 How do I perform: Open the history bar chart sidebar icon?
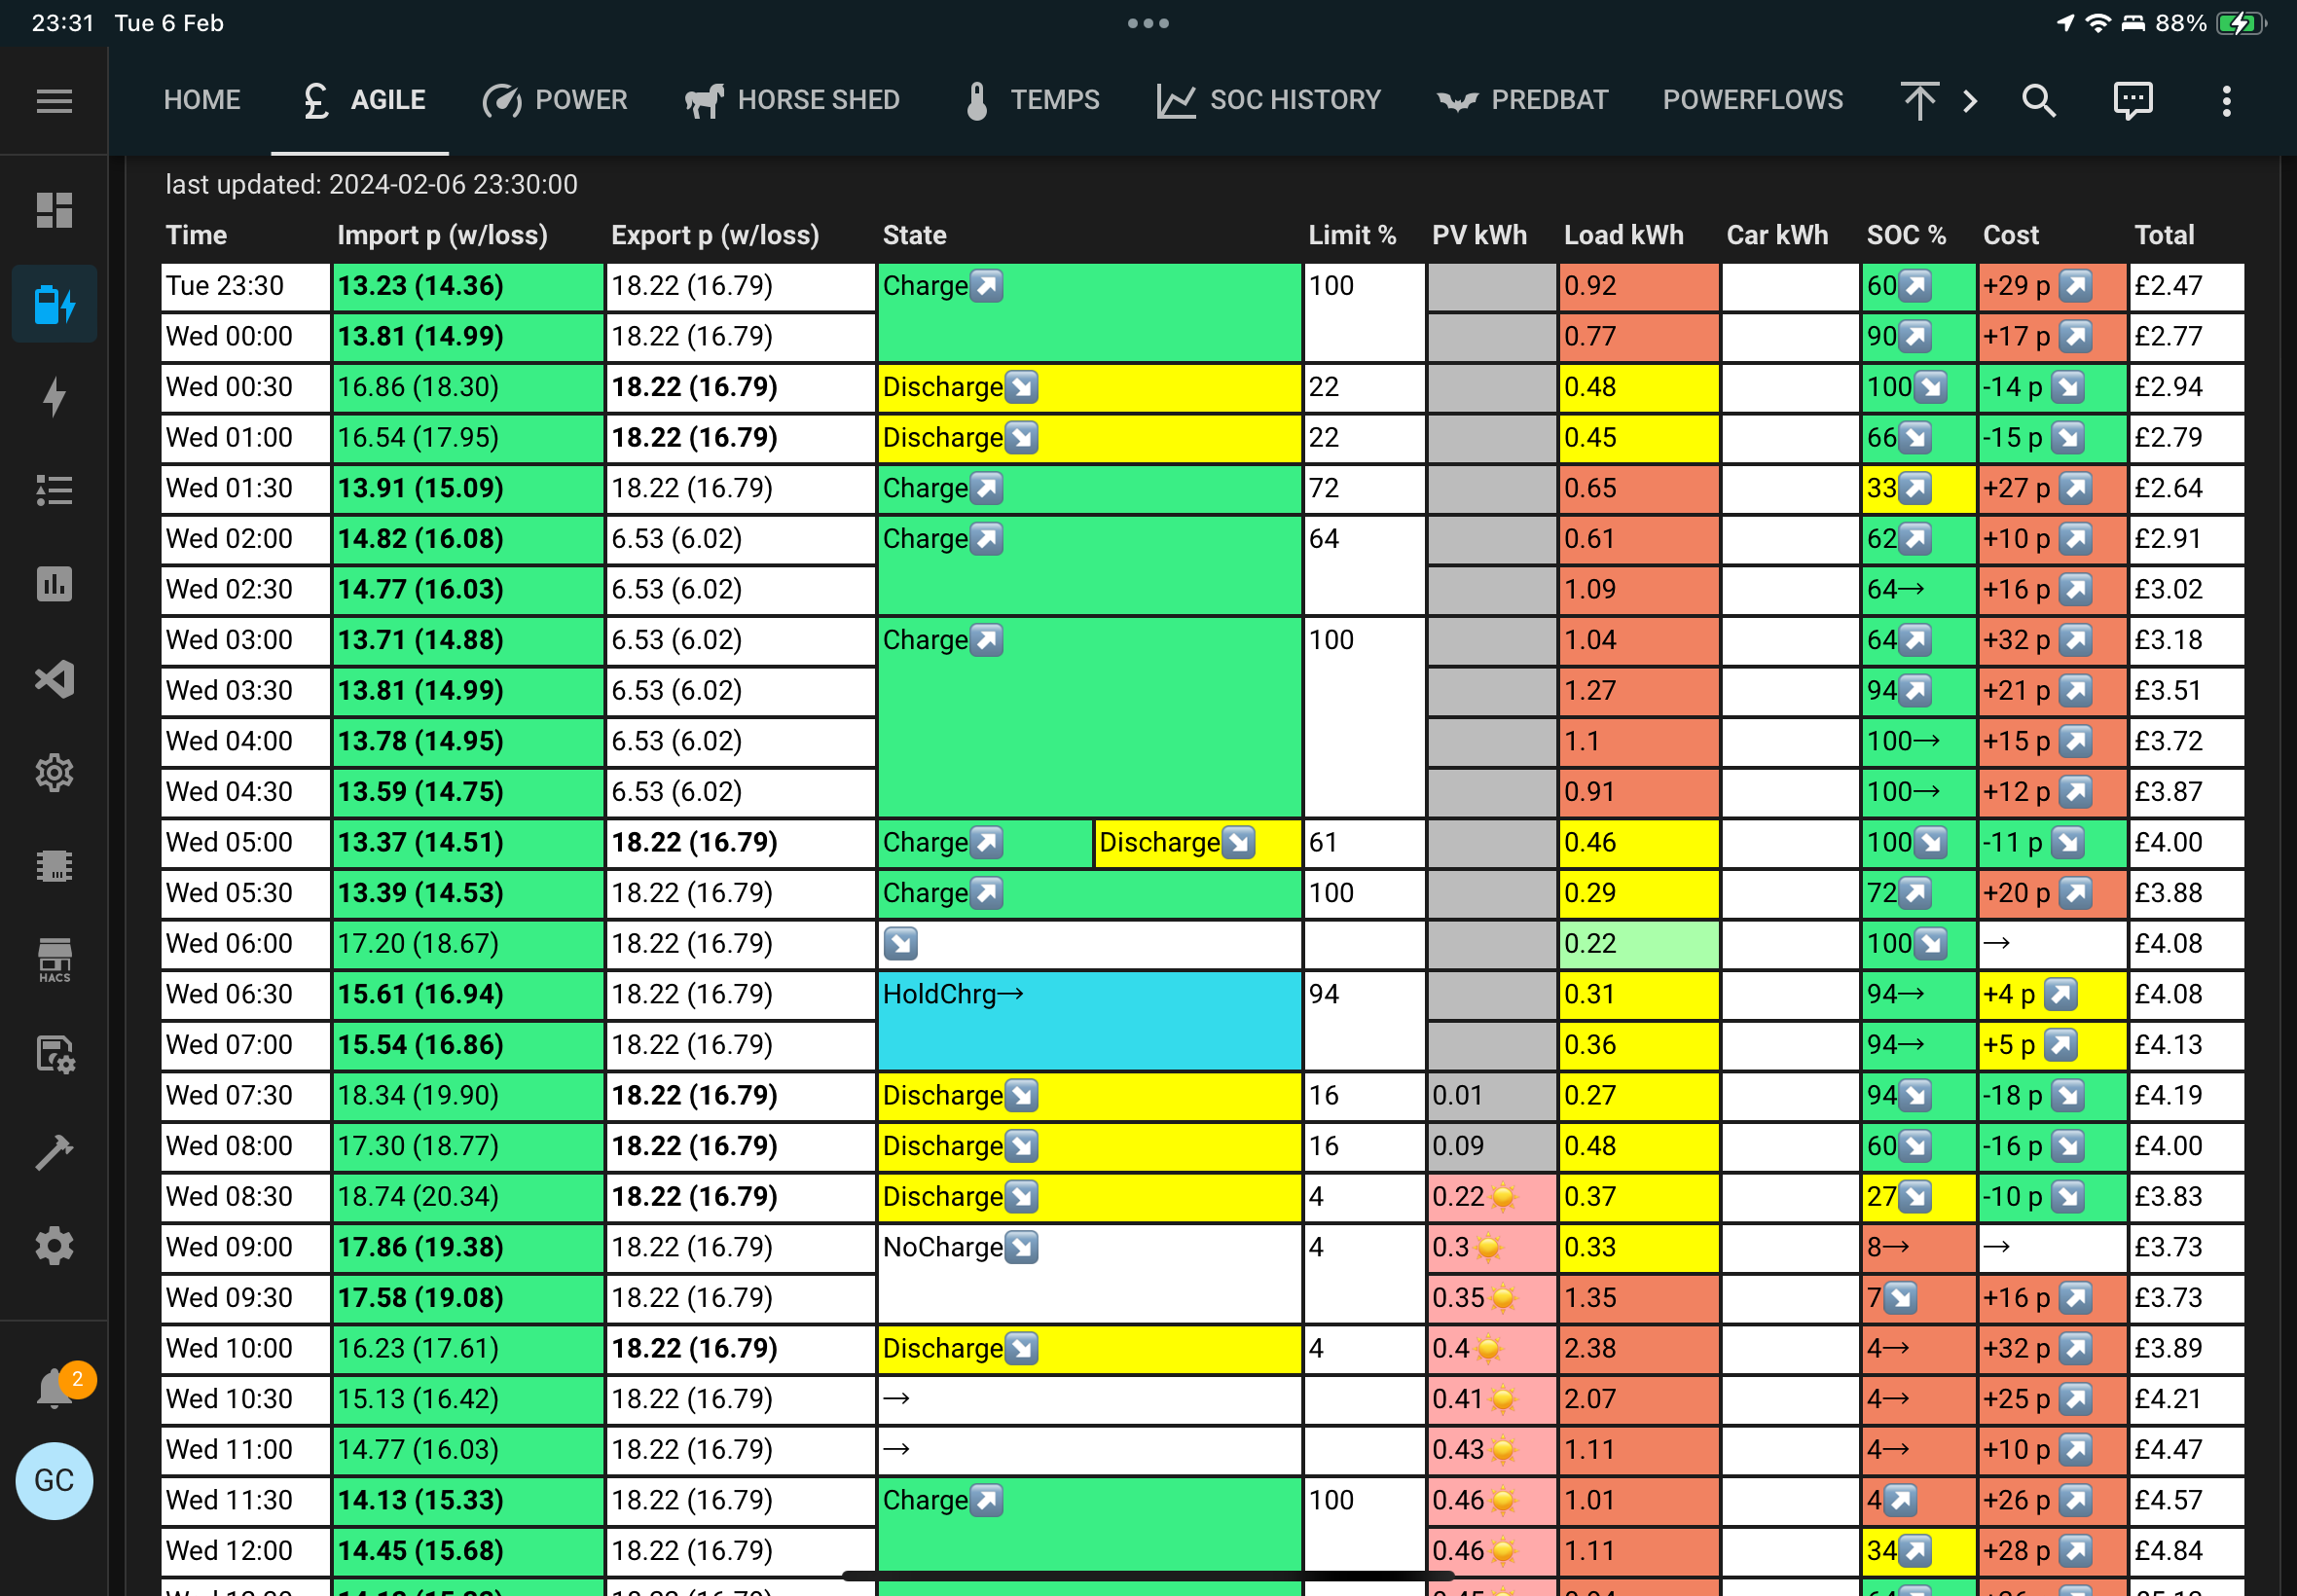click(x=54, y=584)
